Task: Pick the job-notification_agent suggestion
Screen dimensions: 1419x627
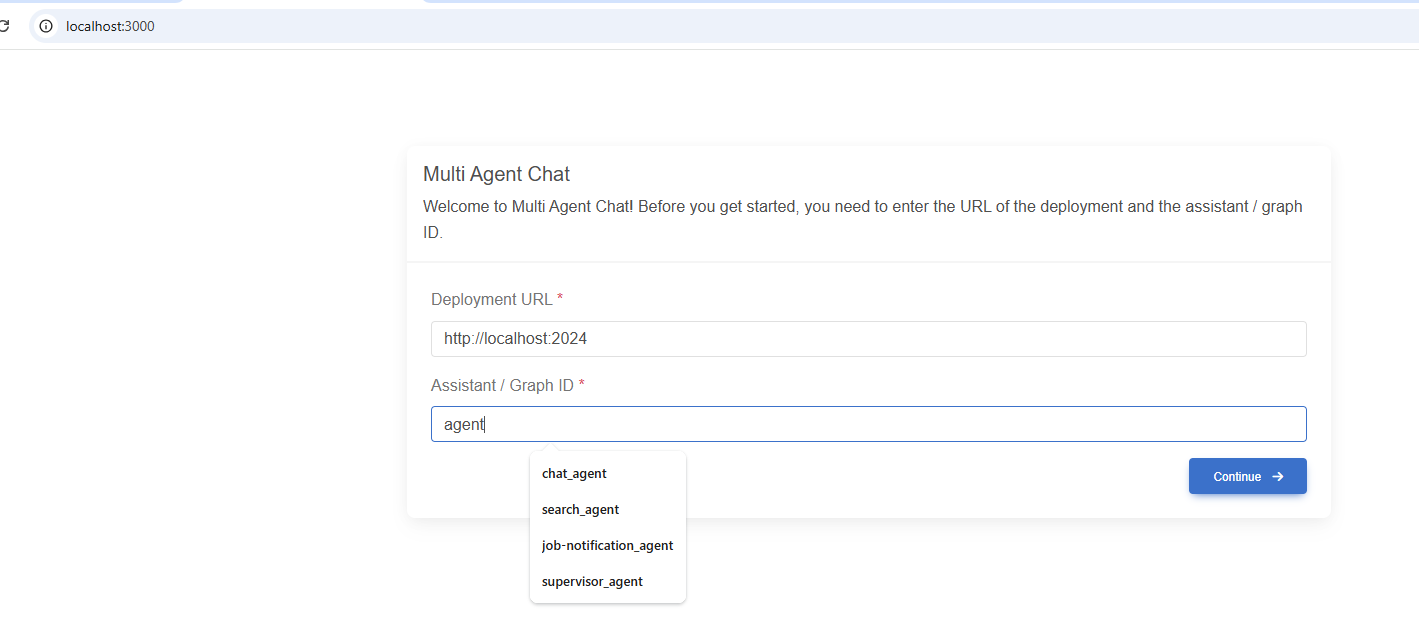Action: (x=608, y=545)
